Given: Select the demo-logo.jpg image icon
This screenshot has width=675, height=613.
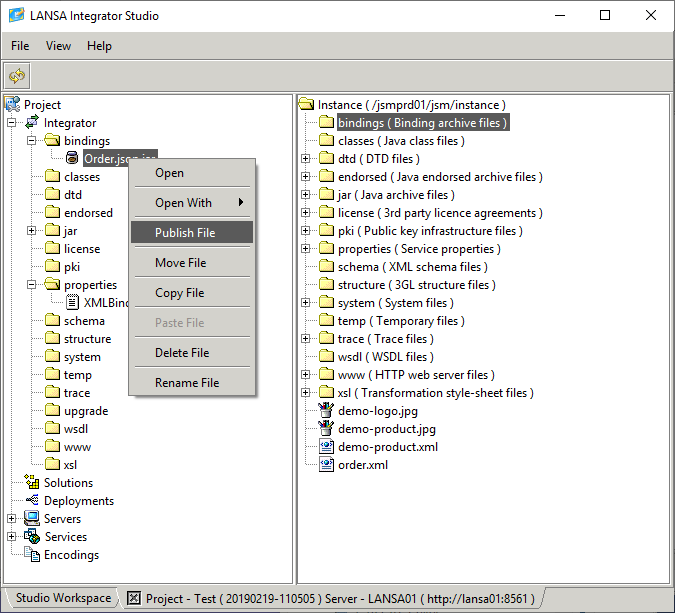Looking at the screenshot, I should pos(326,411).
